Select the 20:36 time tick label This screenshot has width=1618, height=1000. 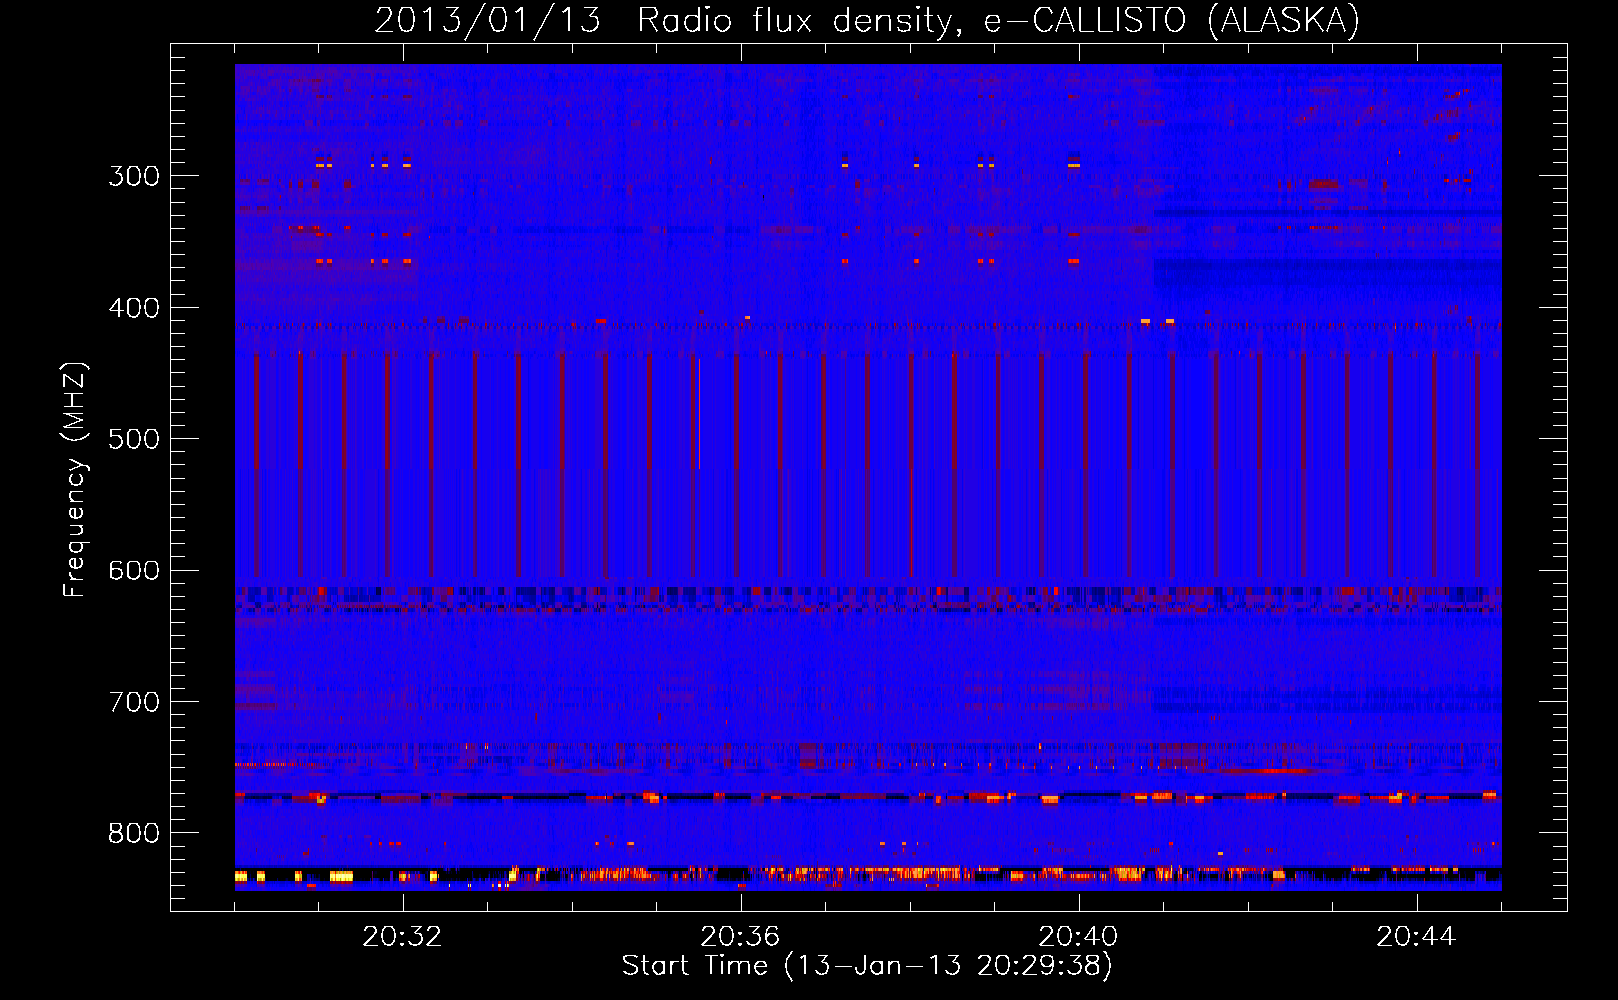click(740, 937)
